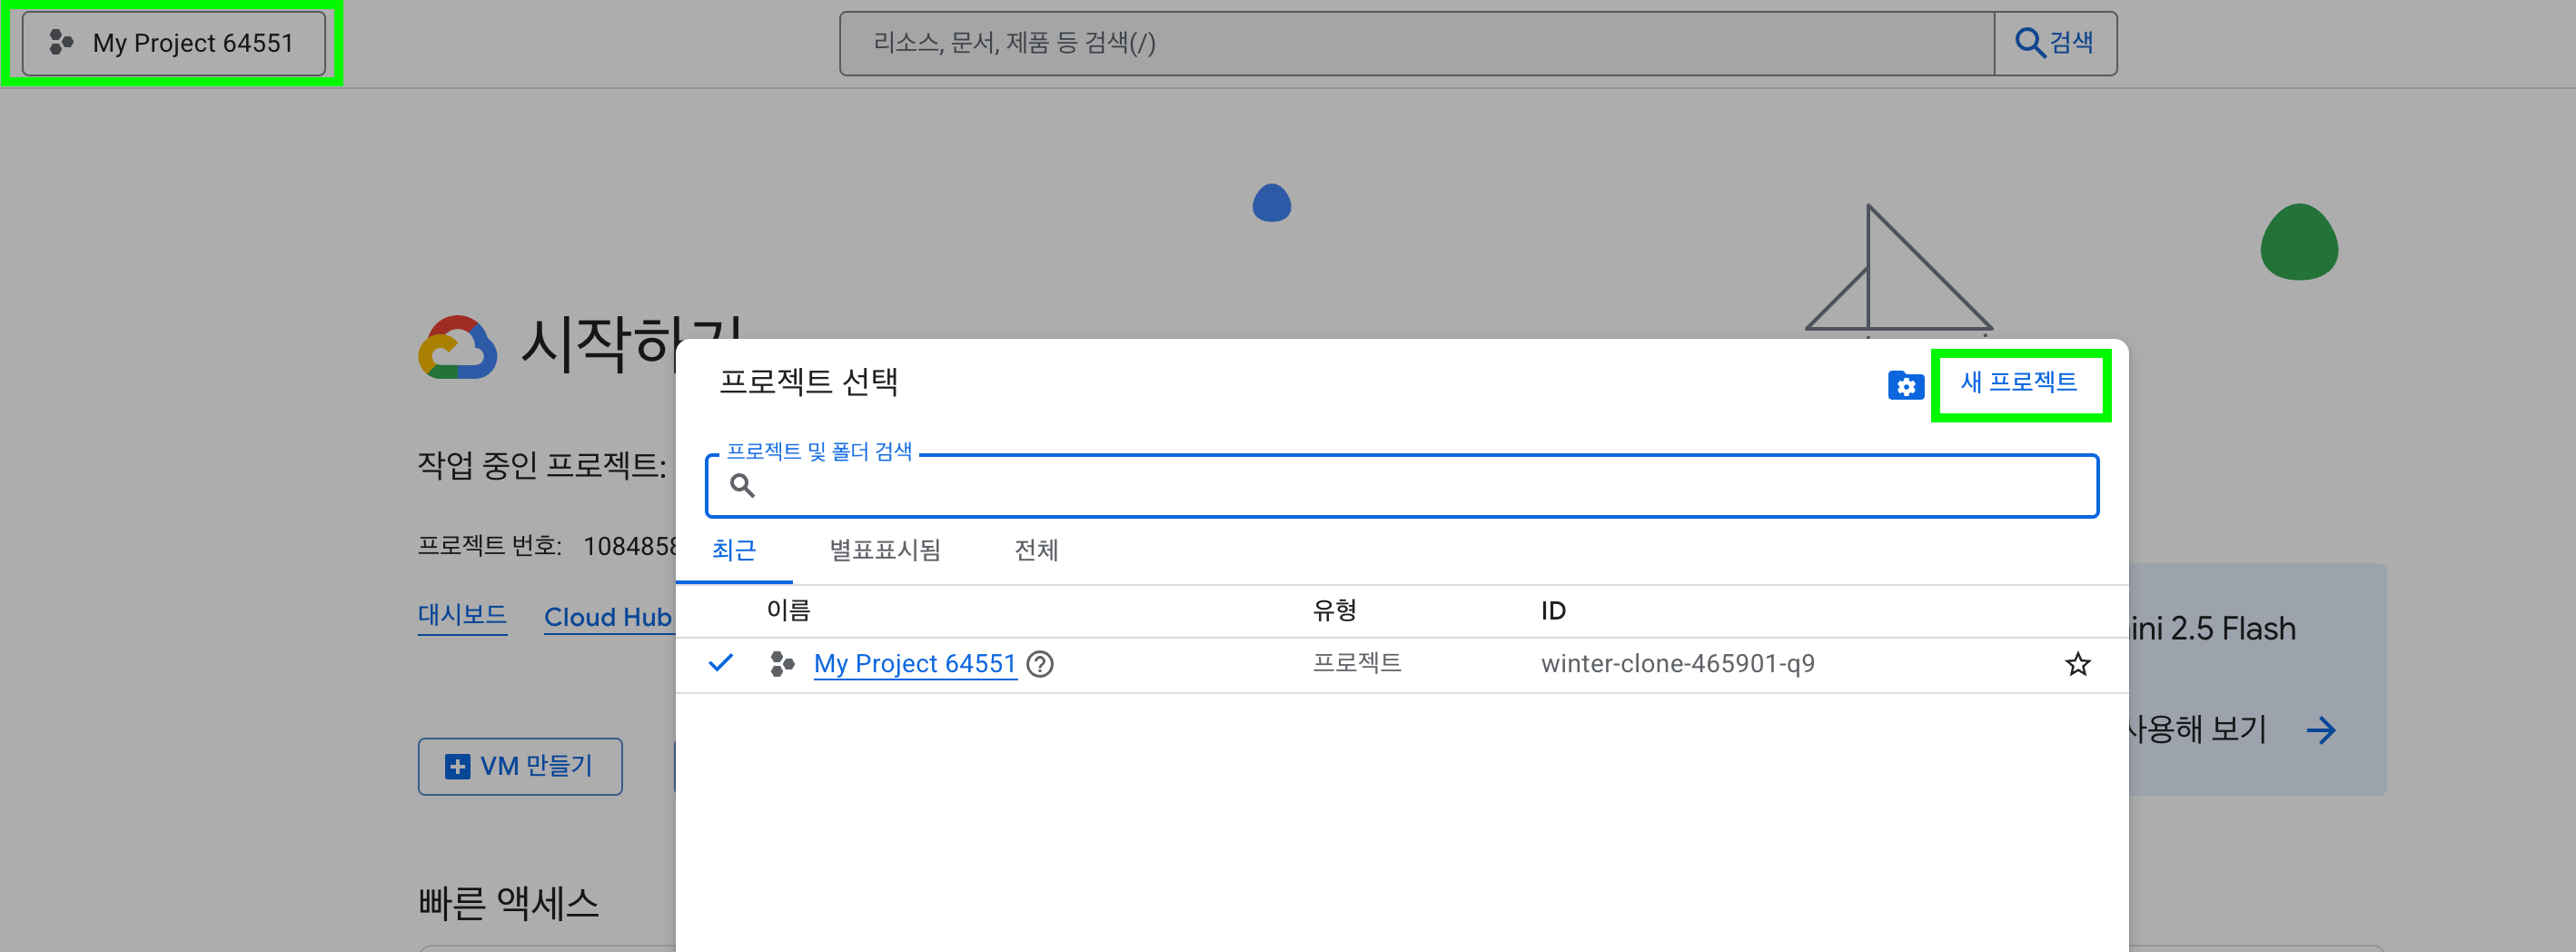Image resolution: width=2576 pixels, height=952 pixels.
Task: Click the checkmark on selected project row
Action: 720,663
